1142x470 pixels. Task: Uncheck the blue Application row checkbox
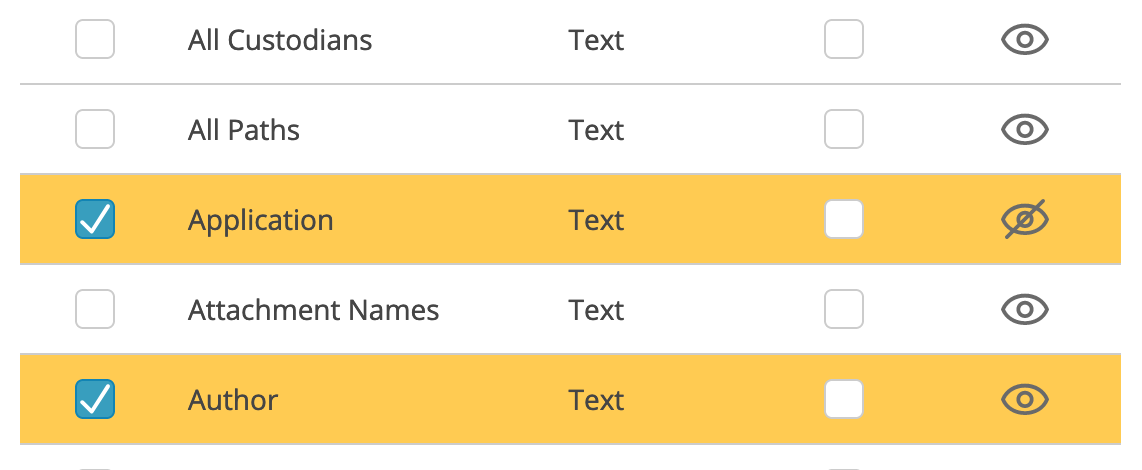tap(95, 219)
